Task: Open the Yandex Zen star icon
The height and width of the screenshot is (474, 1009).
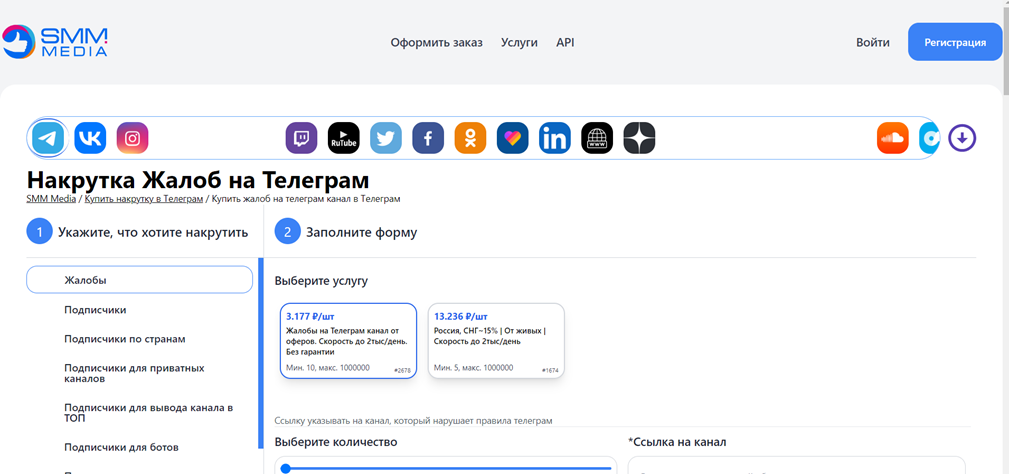Action: [x=639, y=138]
